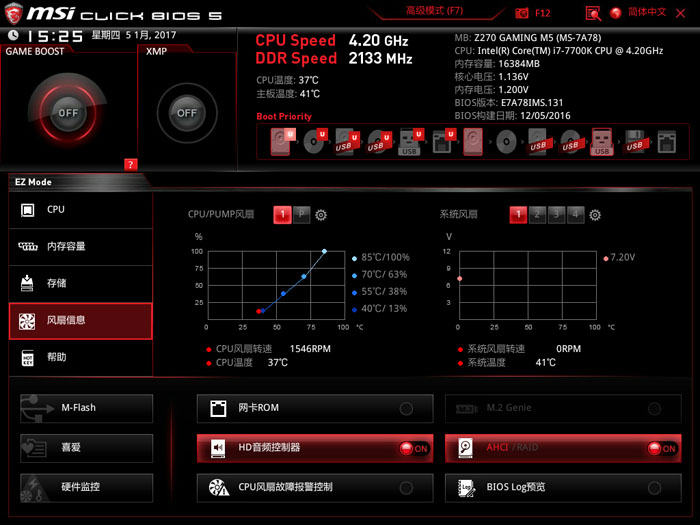Click the fan curve point at 38%
Image resolution: width=700 pixels, height=525 pixels.
pyautogui.click(x=283, y=294)
